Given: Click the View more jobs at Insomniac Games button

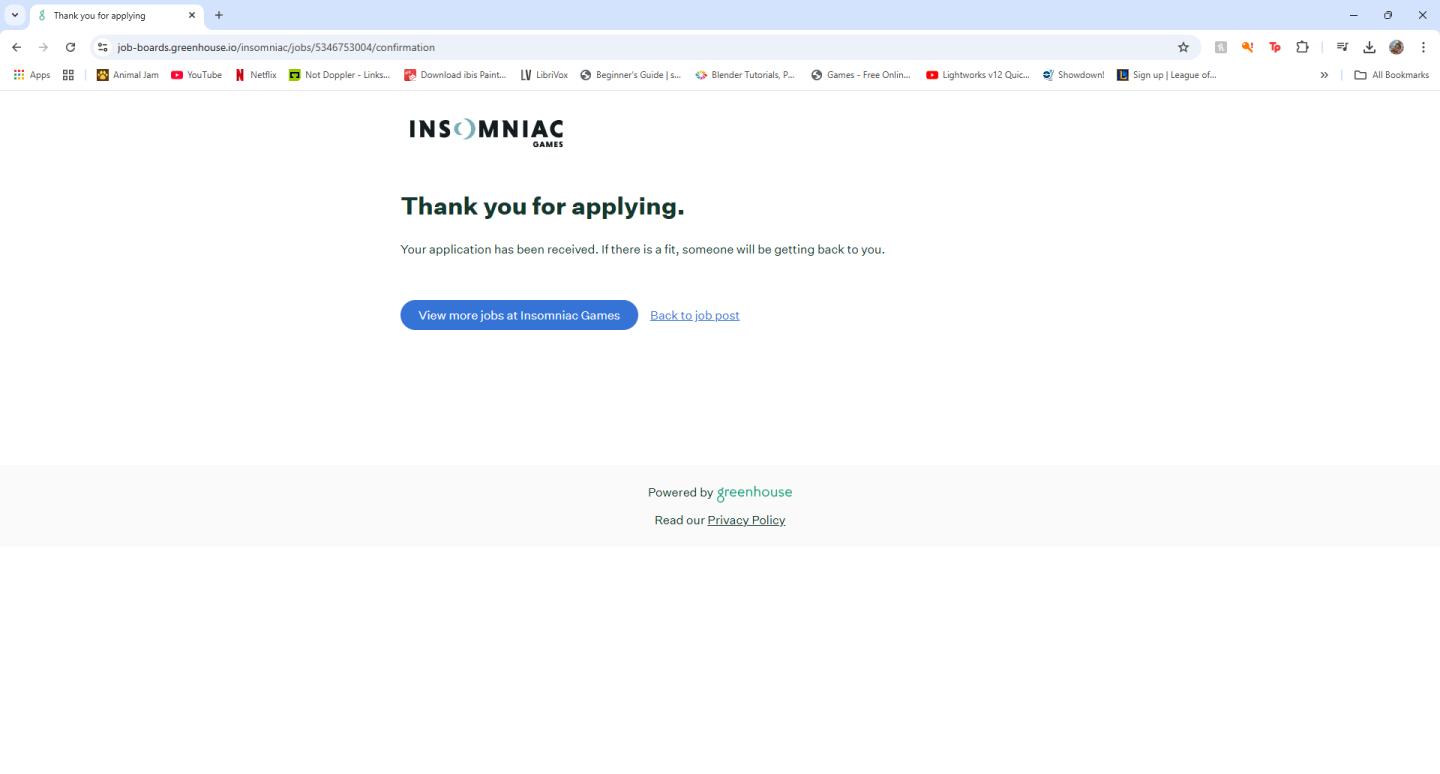Looking at the screenshot, I should (519, 315).
